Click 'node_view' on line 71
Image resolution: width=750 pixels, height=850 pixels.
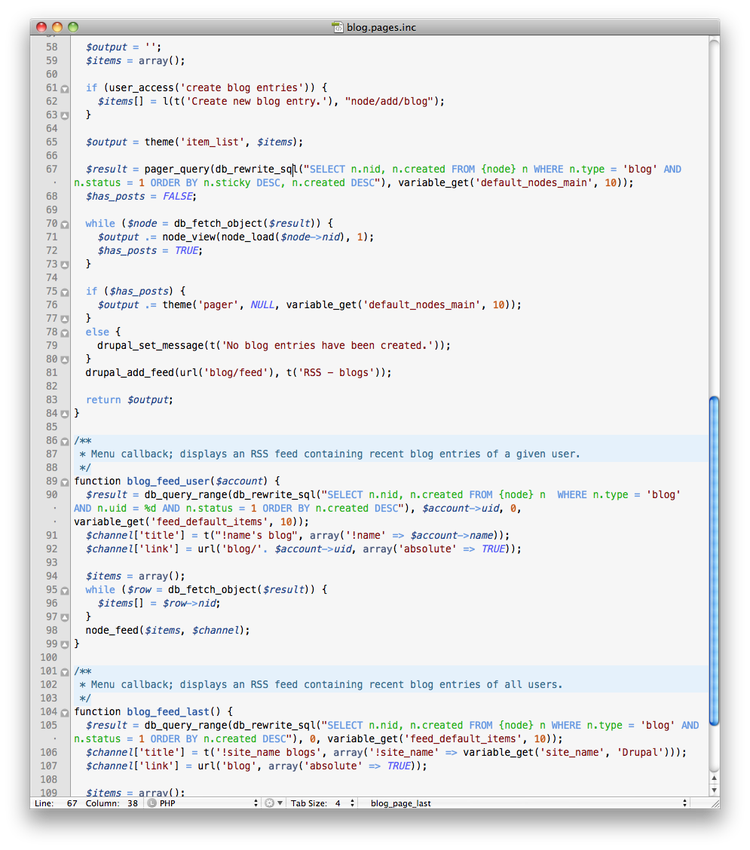click(189, 237)
